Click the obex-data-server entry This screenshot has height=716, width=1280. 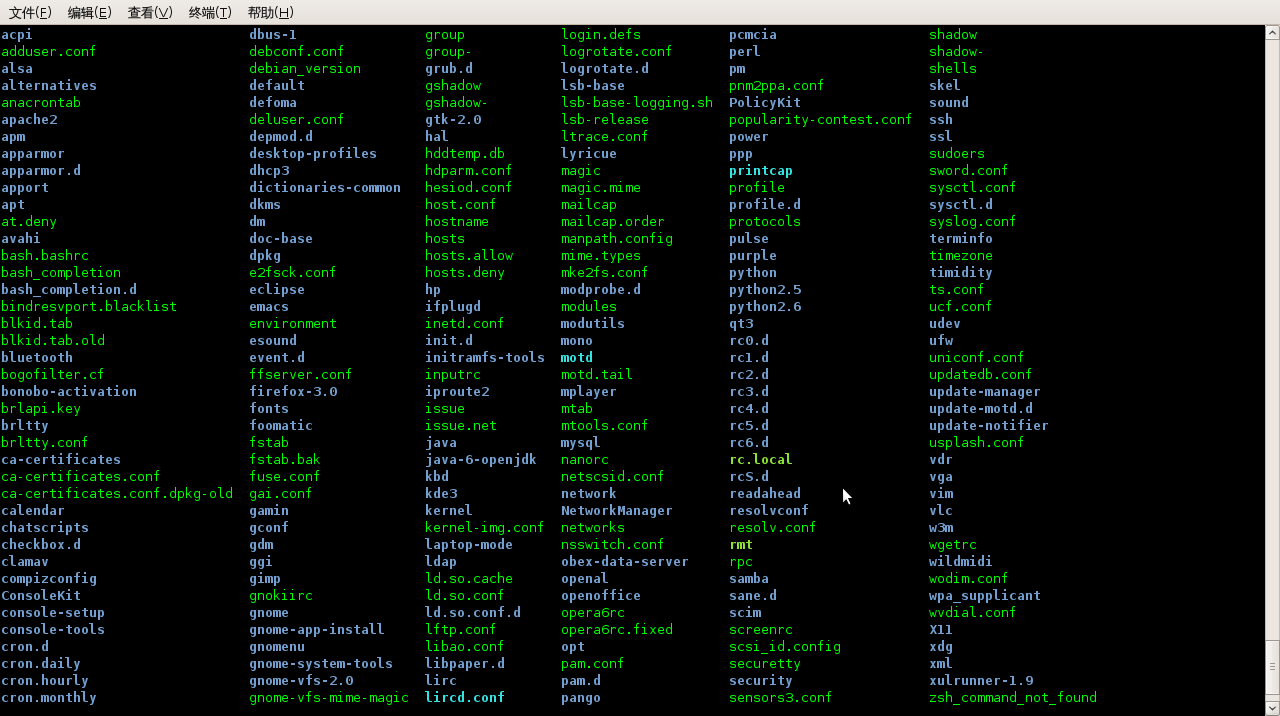point(625,561)
